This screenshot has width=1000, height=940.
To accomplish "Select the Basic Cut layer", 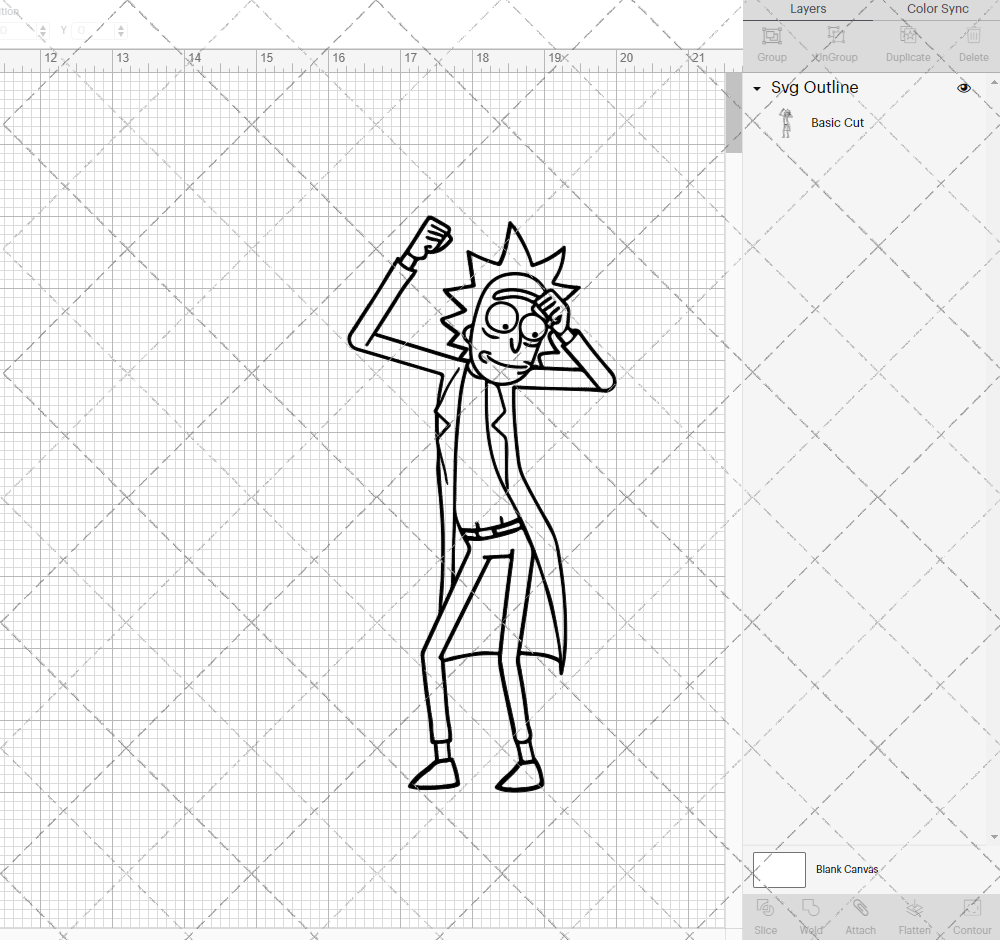I will tap(837, 122).
